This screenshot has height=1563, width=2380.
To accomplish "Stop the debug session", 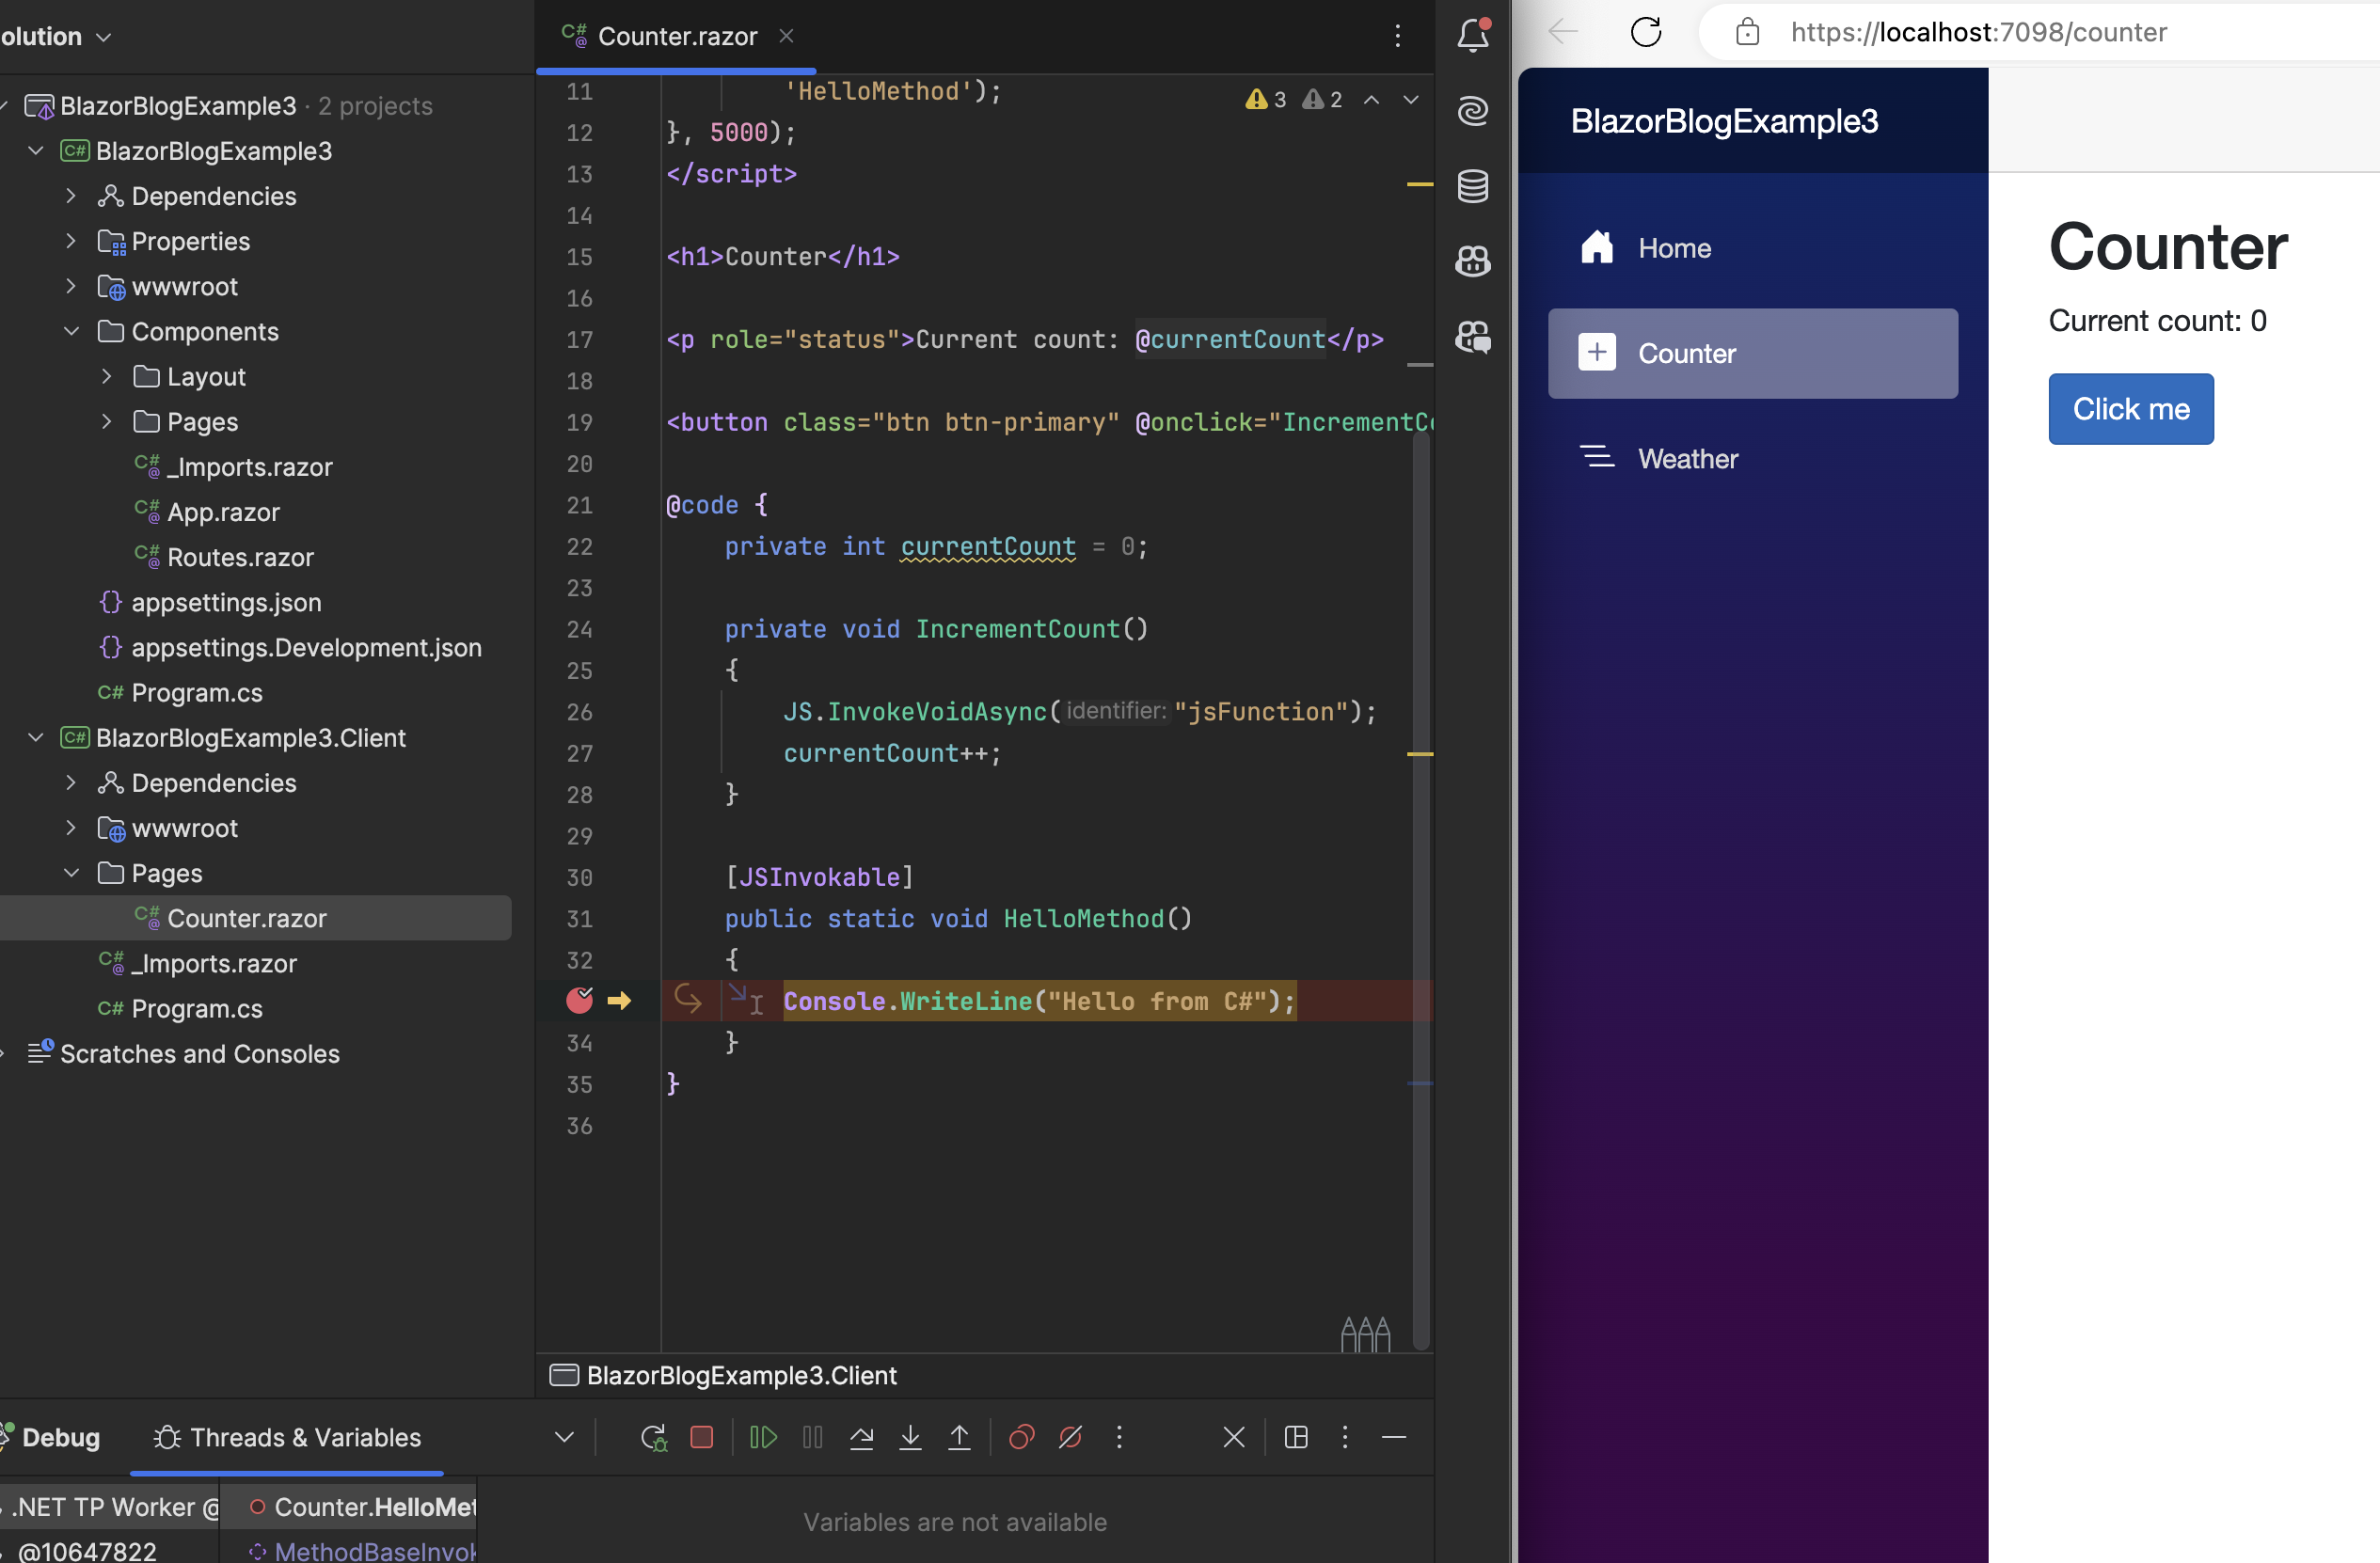I will pos(702,1438).
